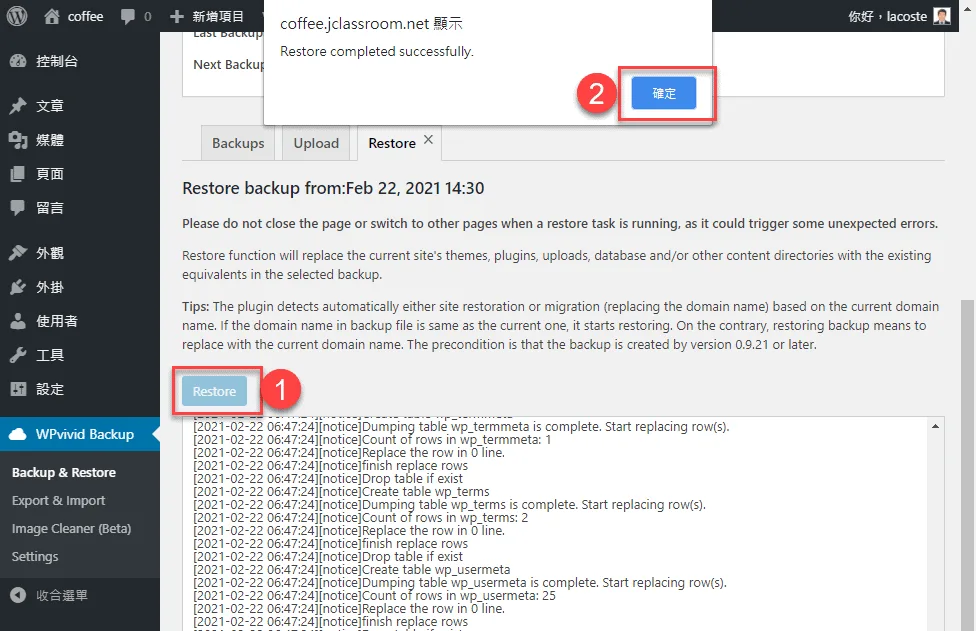Click log line 'Create table wp_terms'

[341, 492]
